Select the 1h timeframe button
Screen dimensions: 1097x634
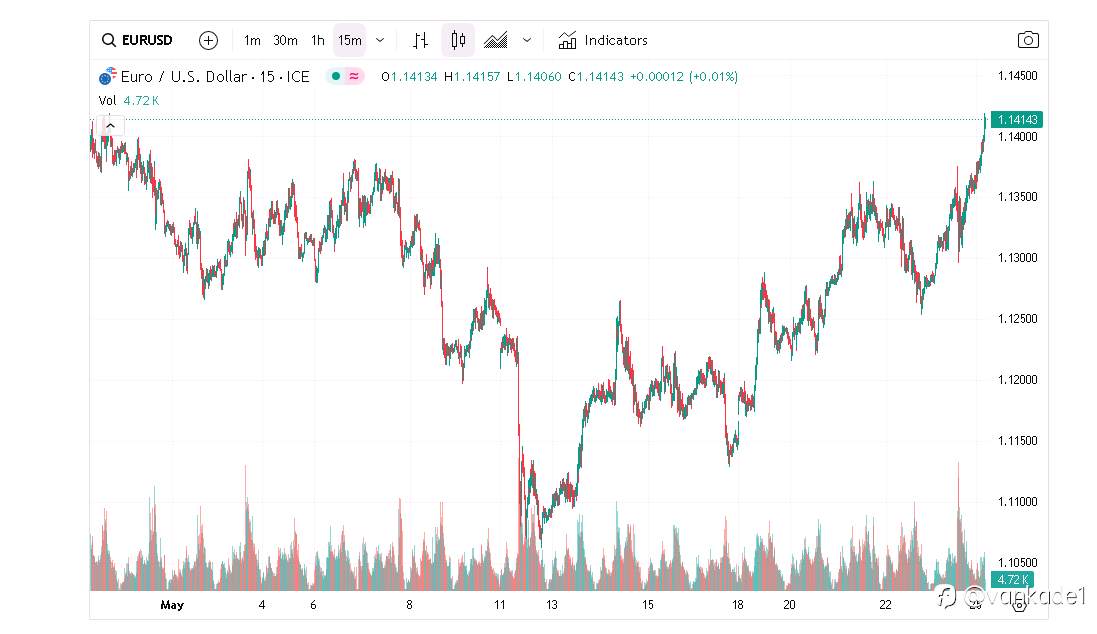(318, 41)
